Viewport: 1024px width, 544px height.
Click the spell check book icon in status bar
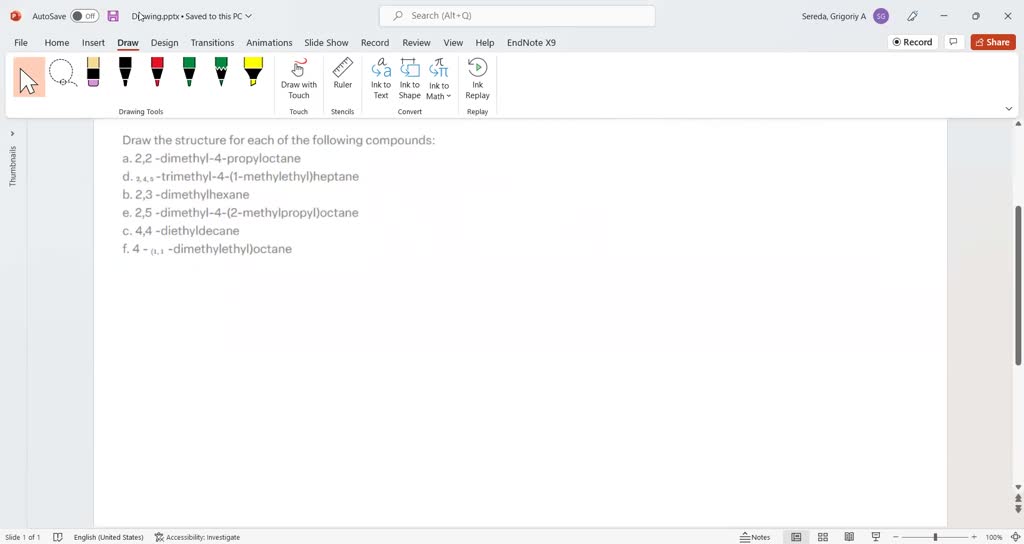click(57, 537)
